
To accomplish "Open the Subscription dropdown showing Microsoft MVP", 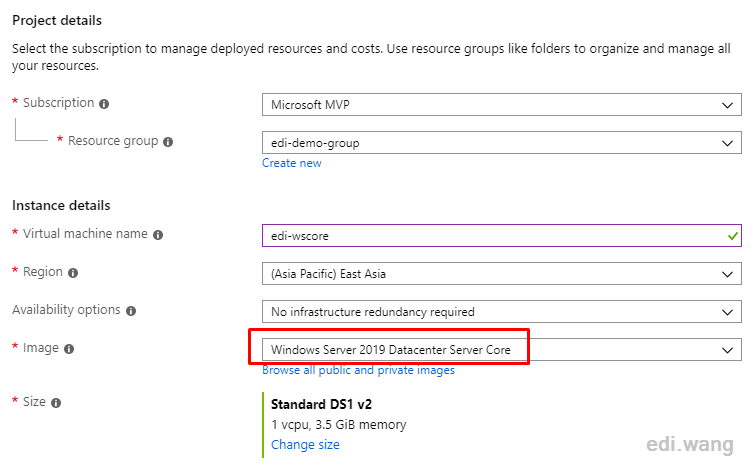I will [502, 105].
